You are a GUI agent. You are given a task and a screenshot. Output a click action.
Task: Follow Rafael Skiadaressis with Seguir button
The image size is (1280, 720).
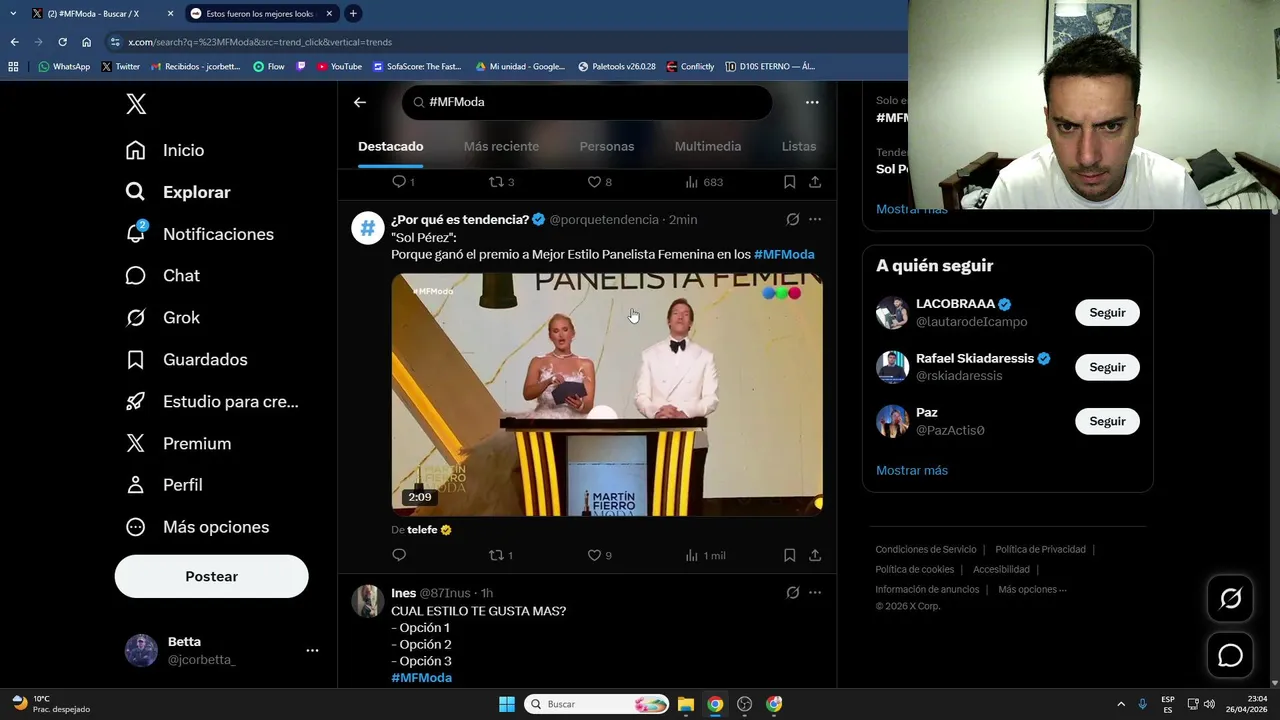(1107, 367)
